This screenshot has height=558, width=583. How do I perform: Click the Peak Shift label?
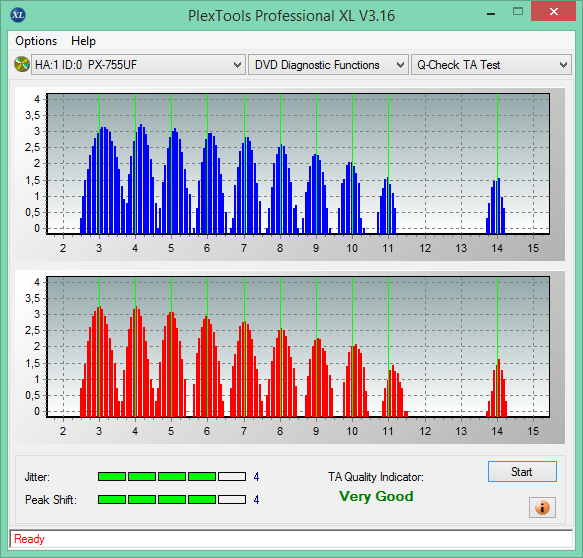click(51, 500)
